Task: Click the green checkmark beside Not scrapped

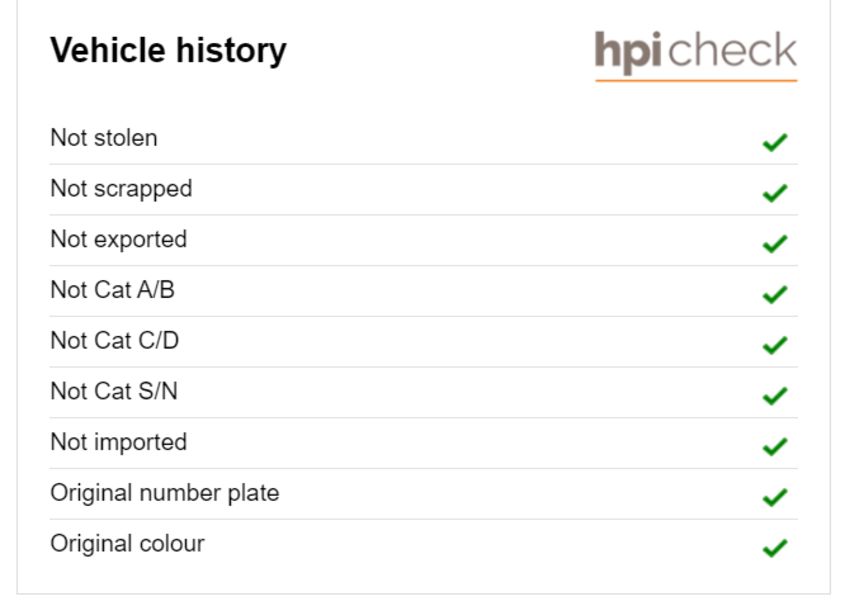Action: (775, 193)
